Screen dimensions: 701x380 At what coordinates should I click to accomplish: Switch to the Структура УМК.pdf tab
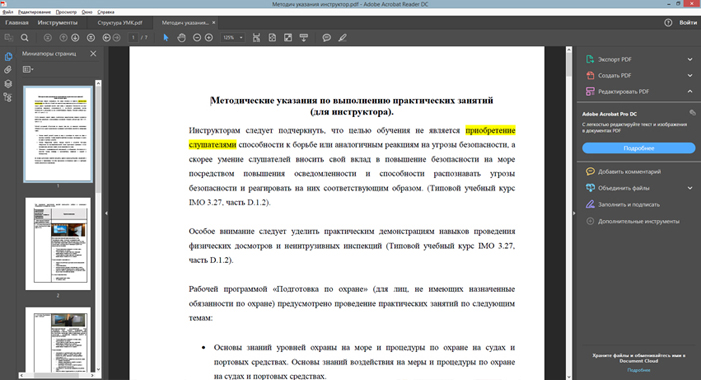(x=120, y=23)
